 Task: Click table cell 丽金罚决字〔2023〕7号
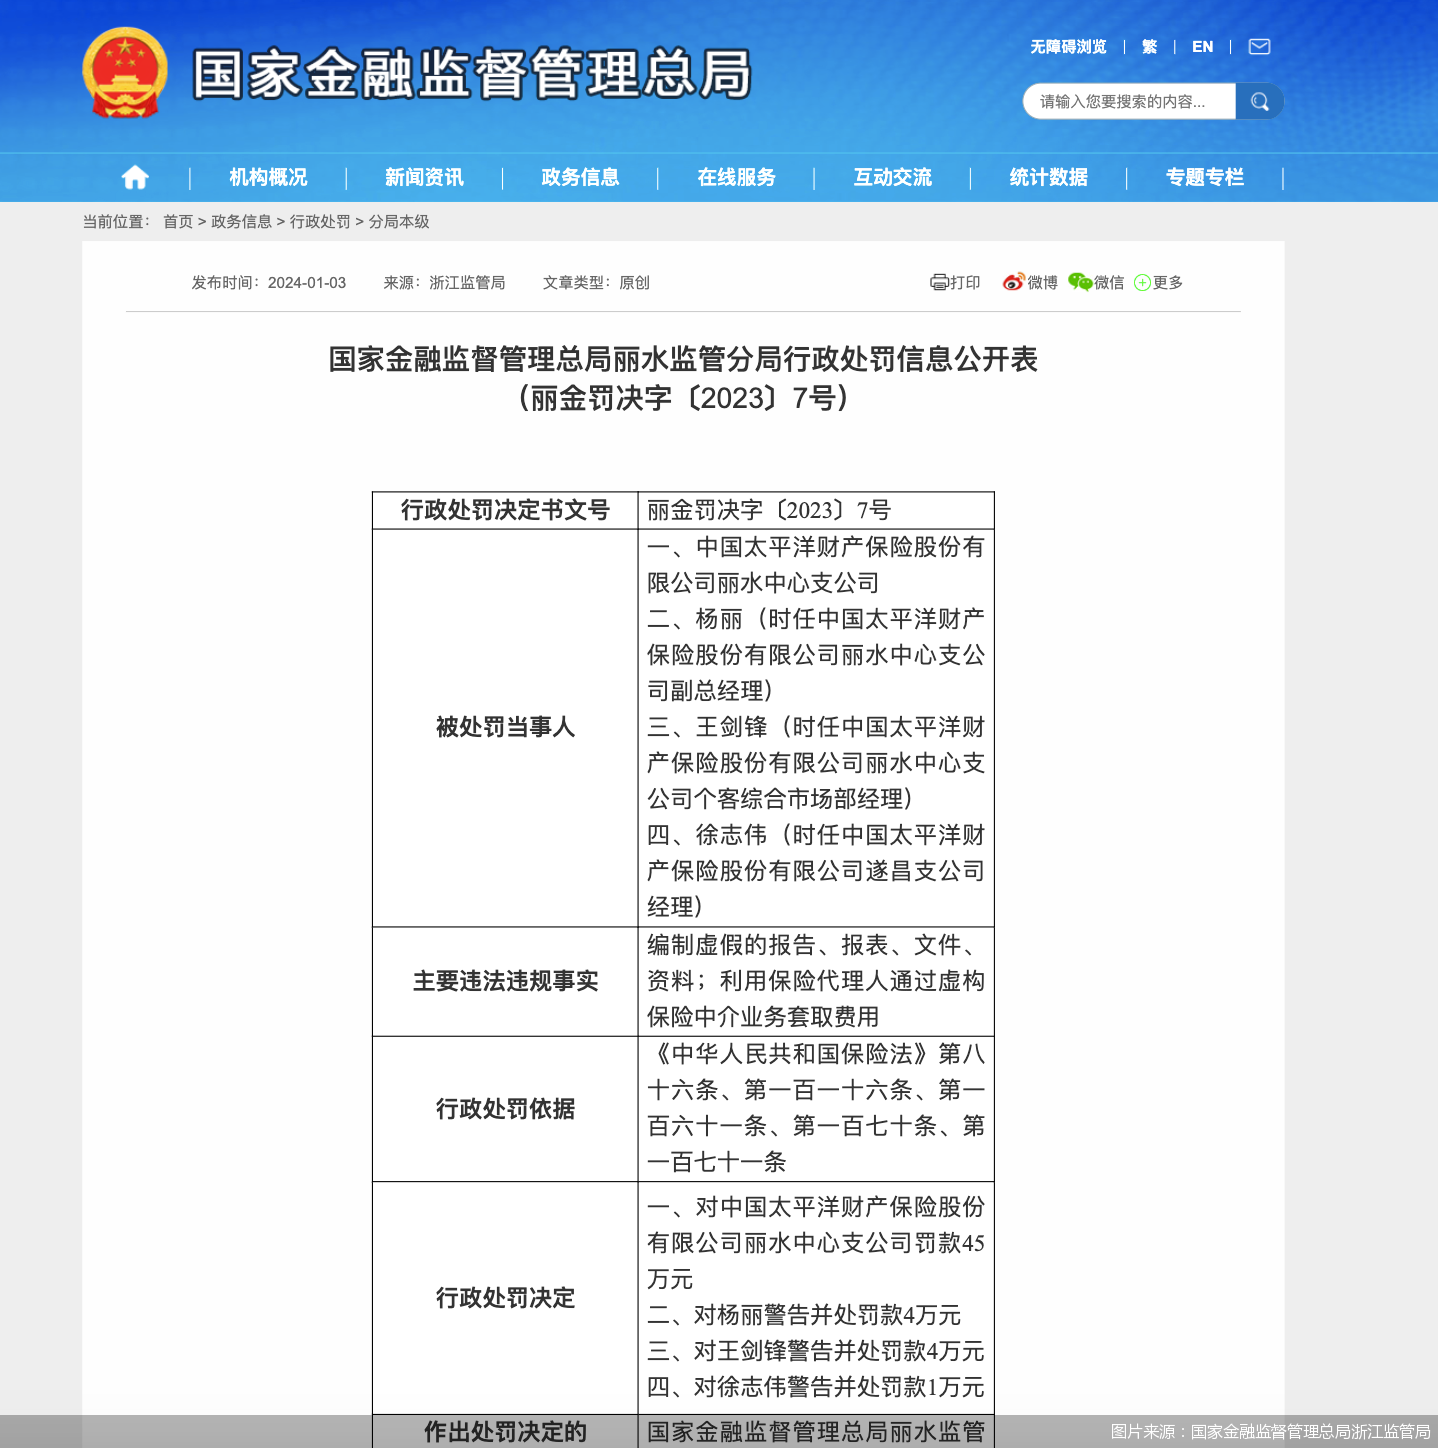(769, 510)
